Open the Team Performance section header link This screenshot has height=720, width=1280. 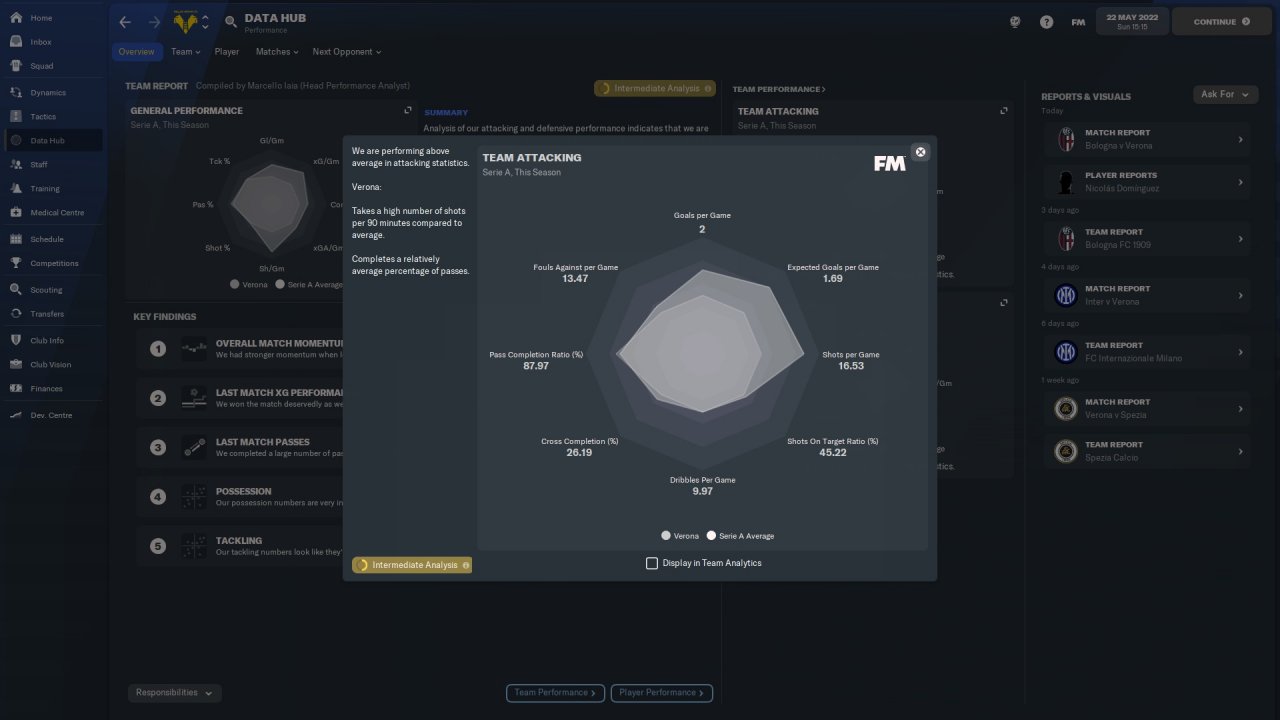pos(779,90)
